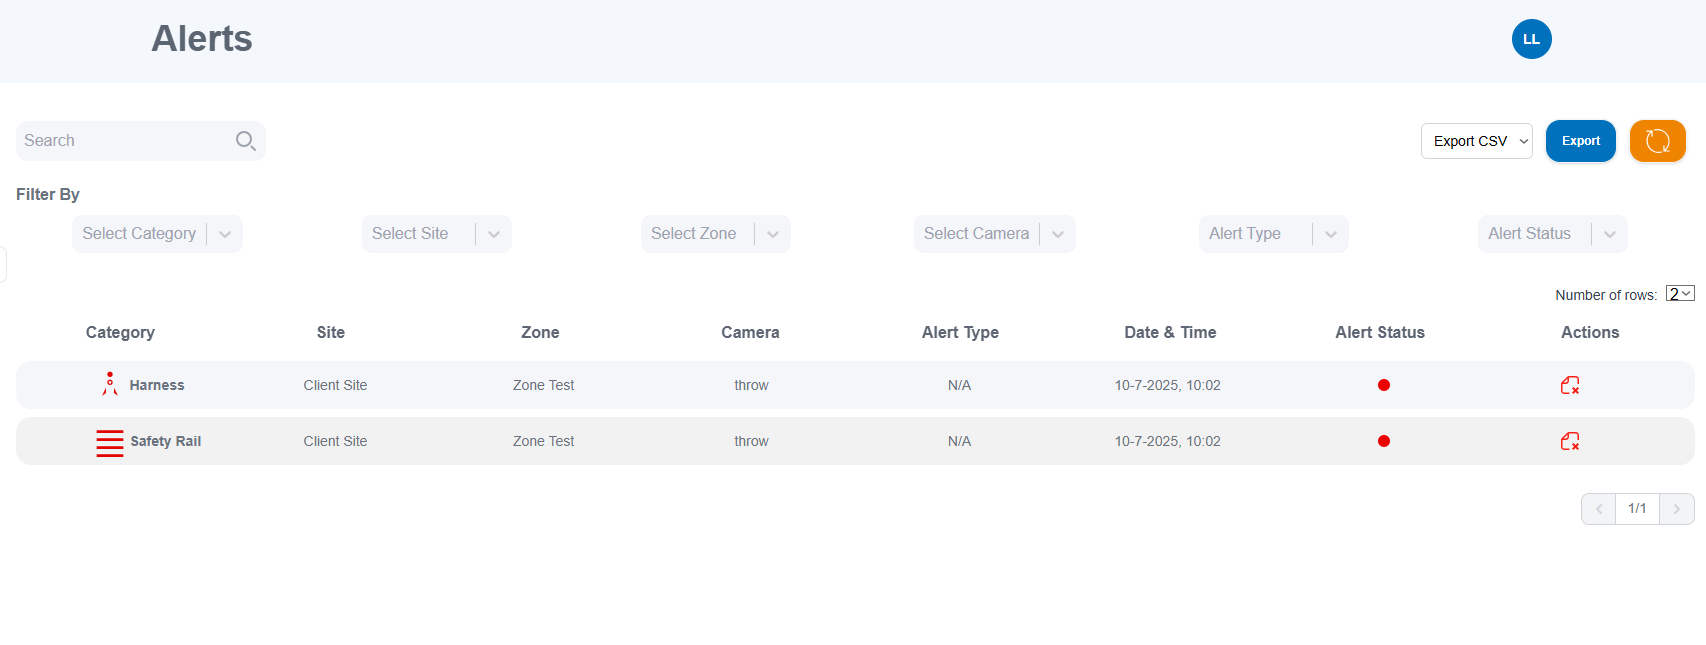
Task: Click the Filter By label
Action: 48,194
